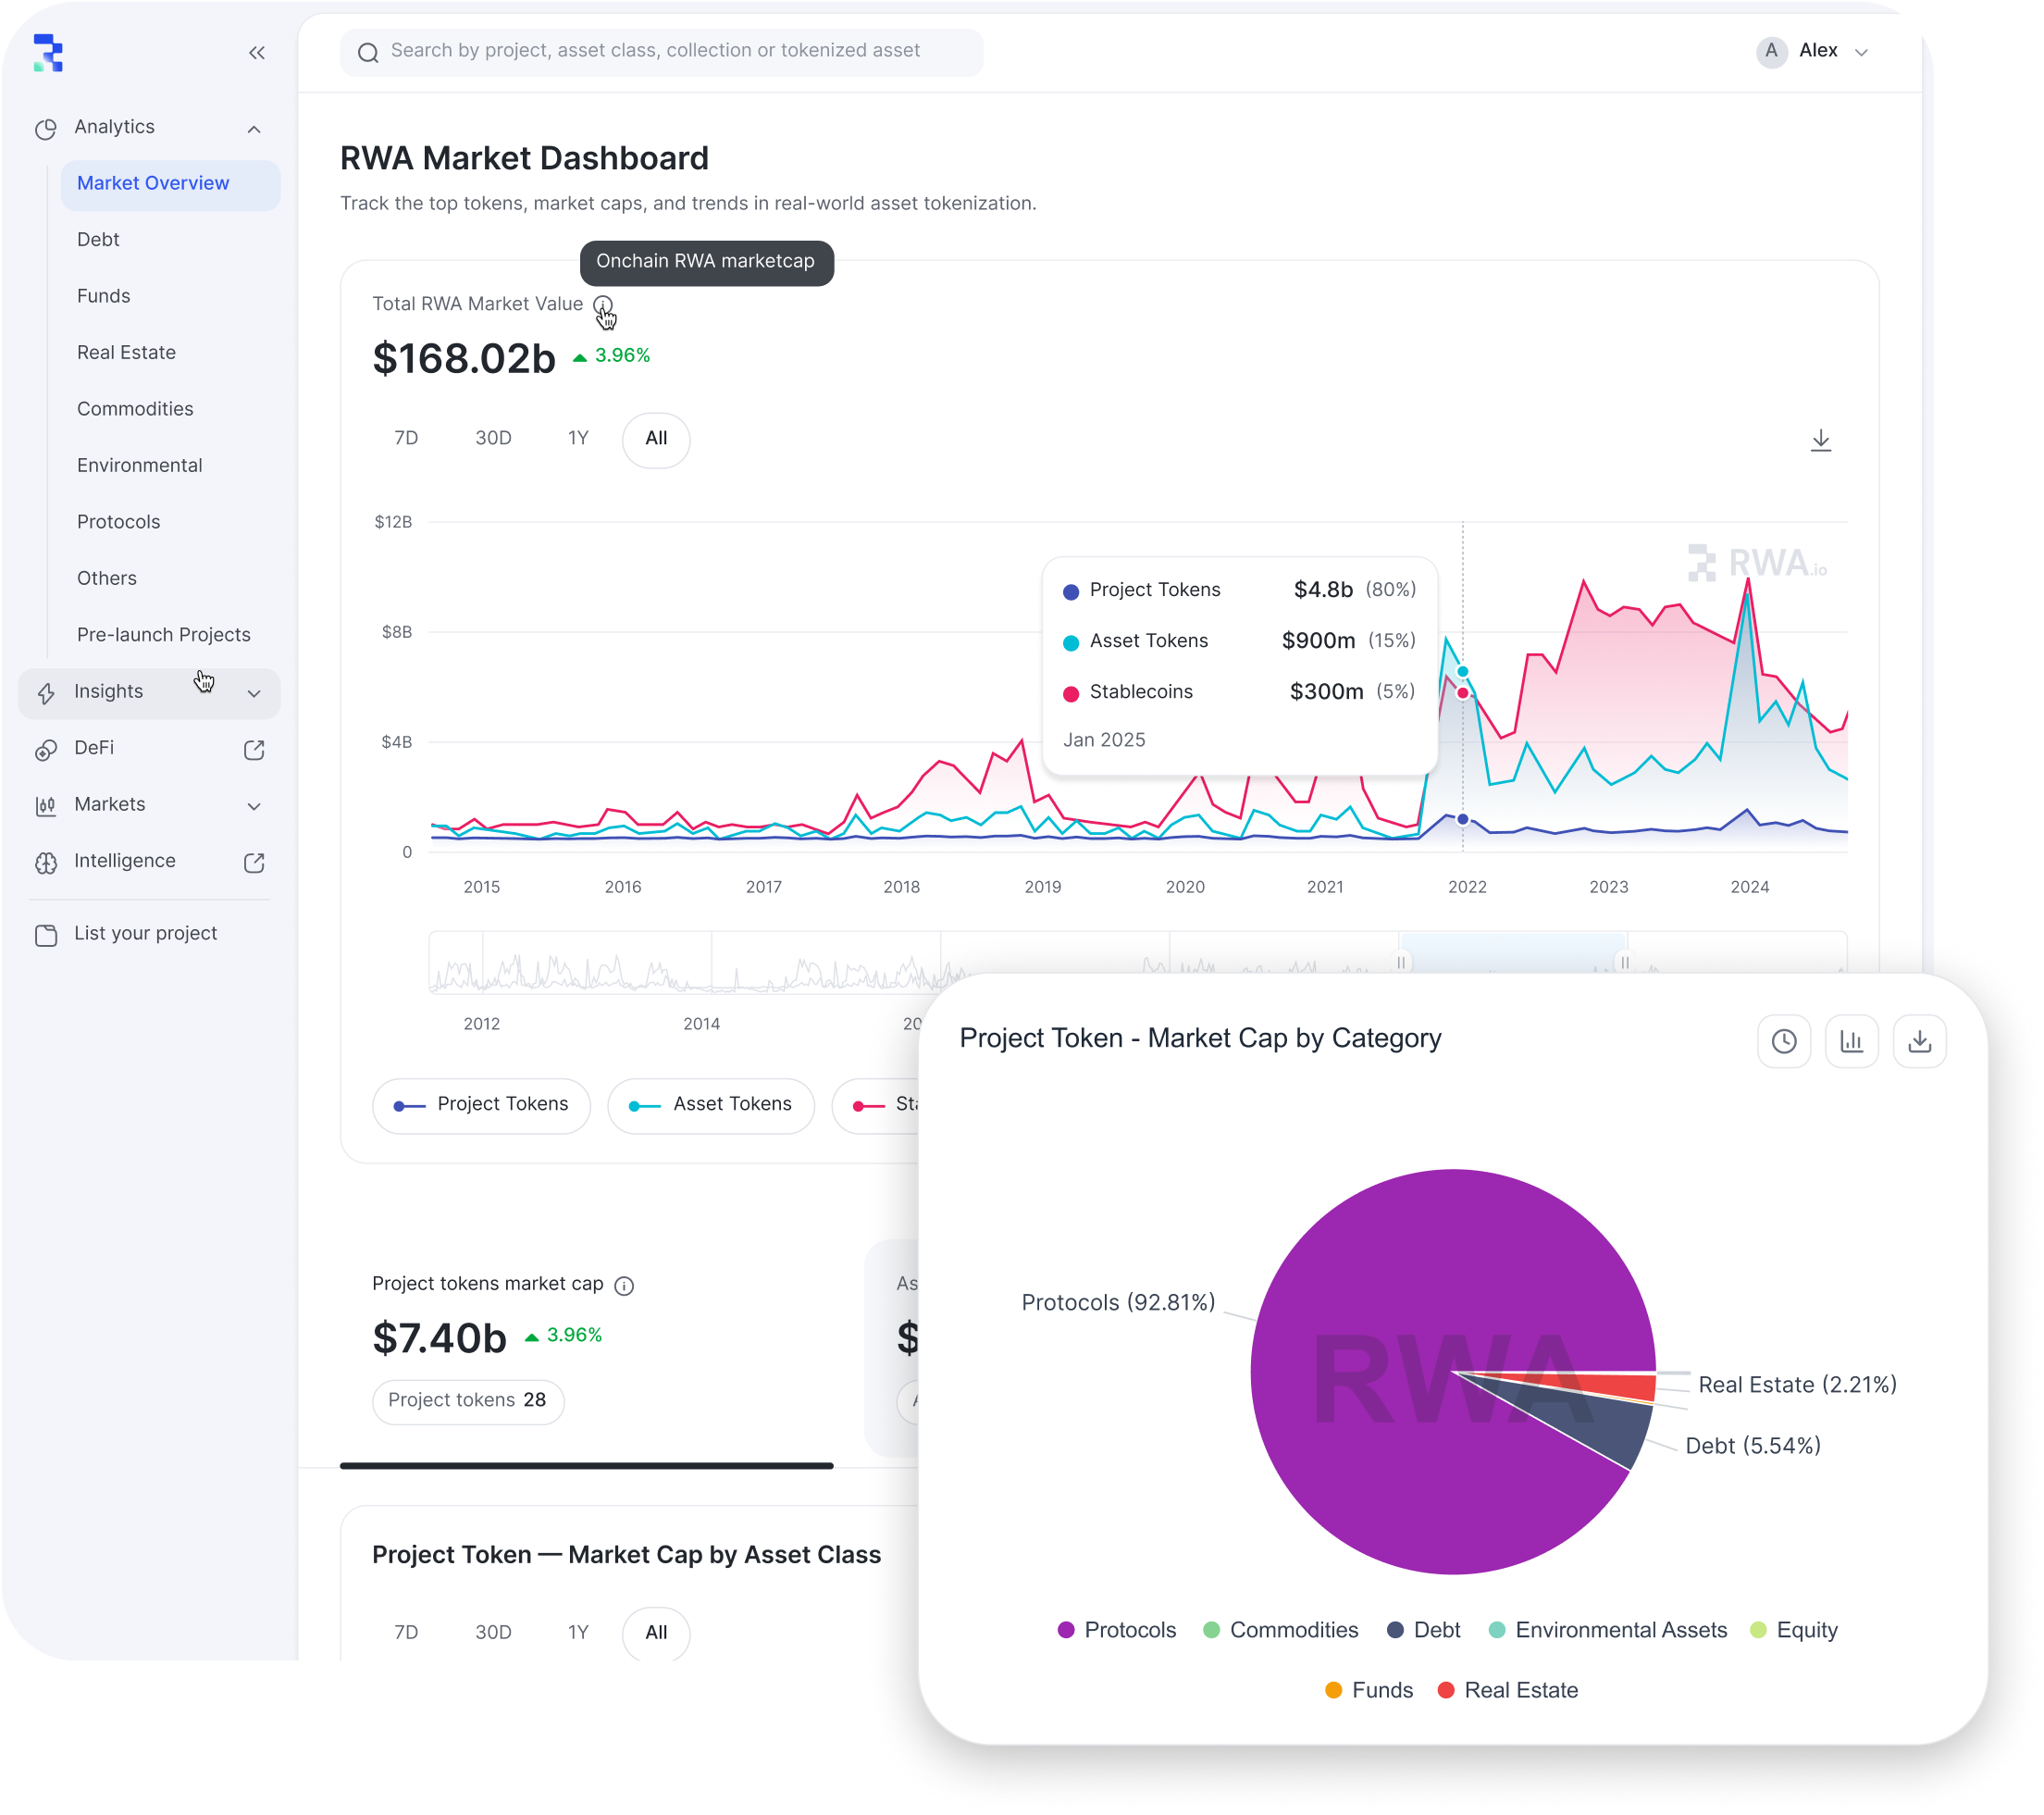
Task: Click the left handle of range slider
Action: click(x=1401, y=962)
